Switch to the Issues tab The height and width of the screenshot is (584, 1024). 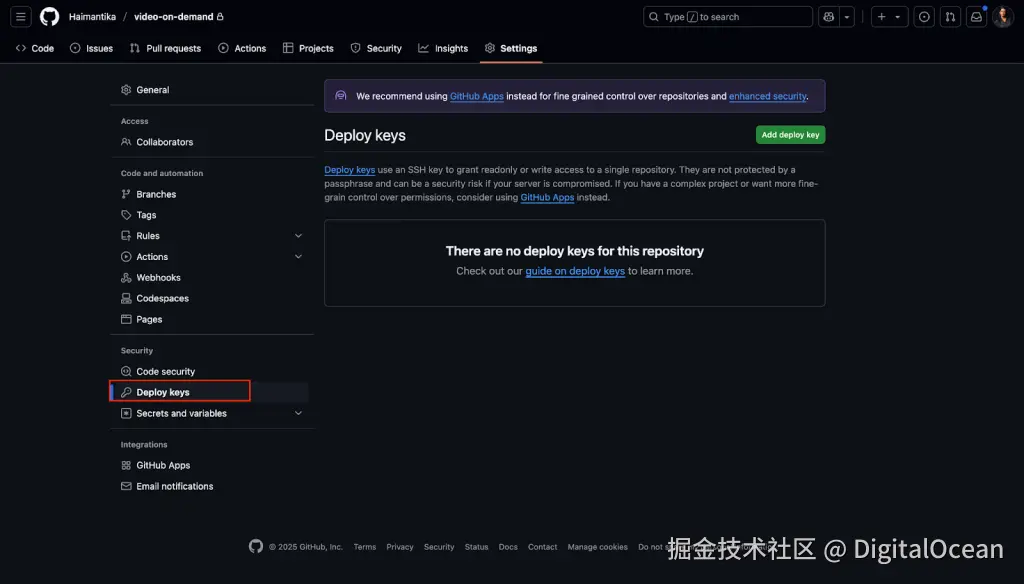(91, 48)
